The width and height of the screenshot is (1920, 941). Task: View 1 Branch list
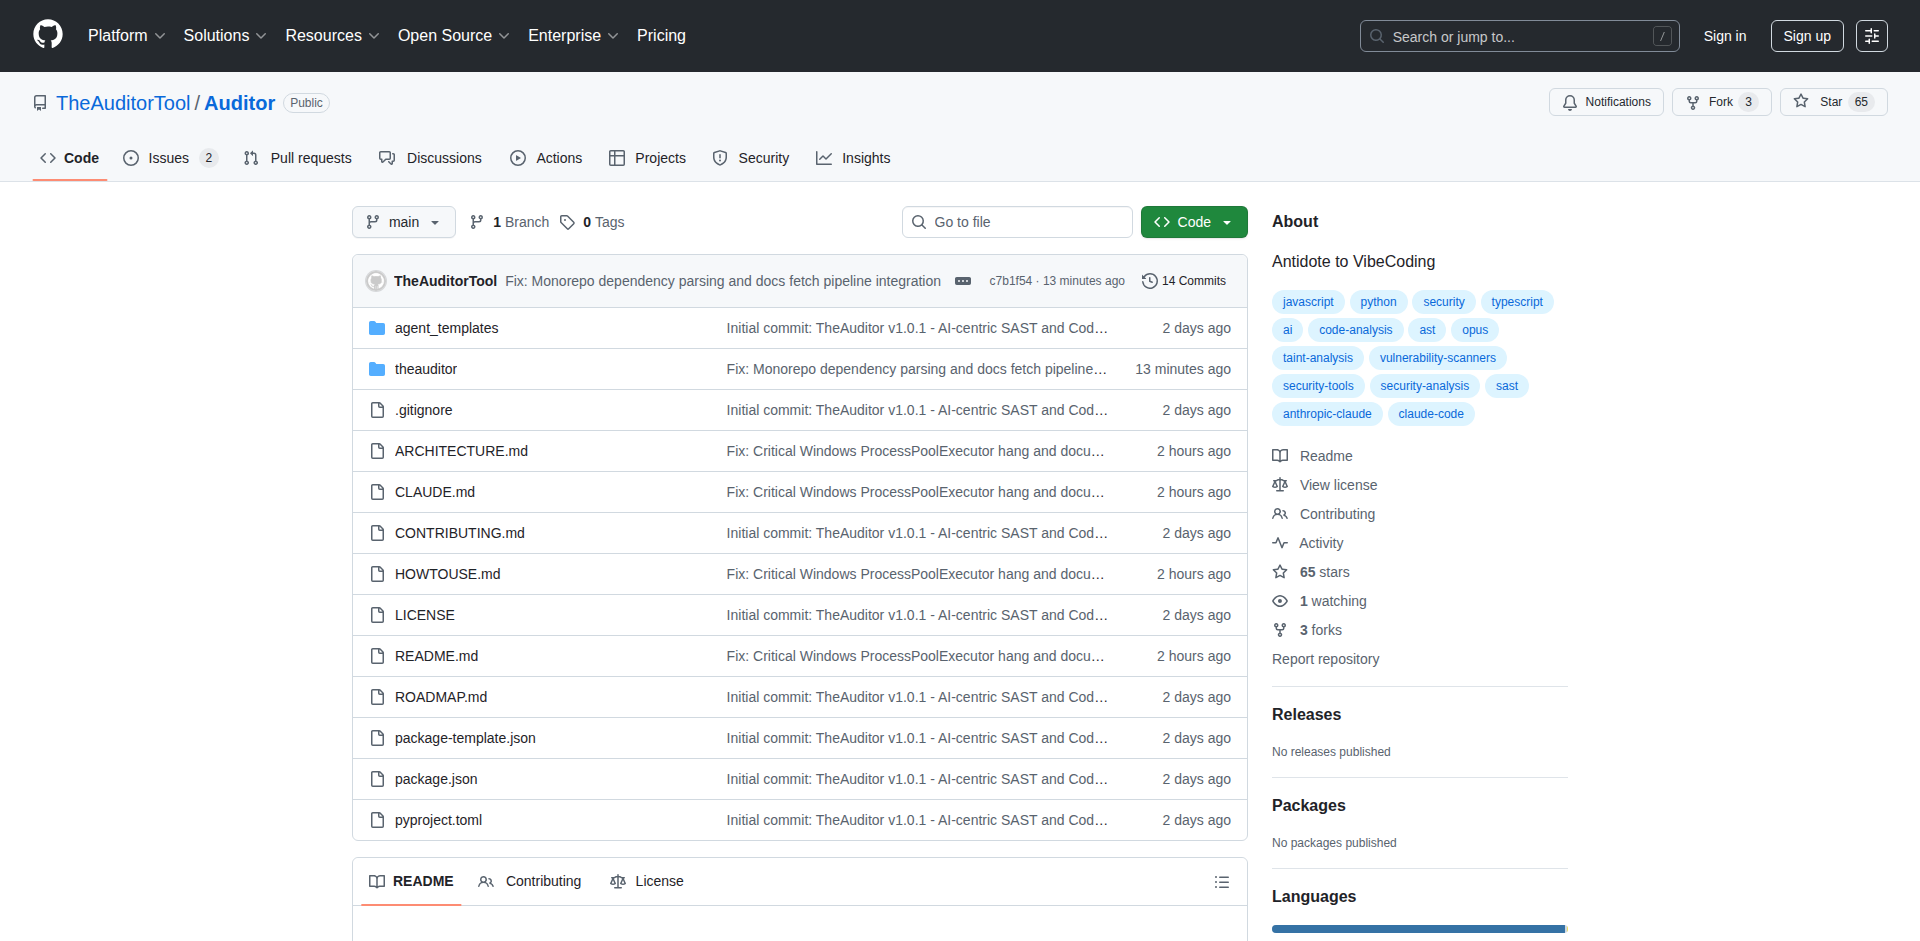[509, 222]
